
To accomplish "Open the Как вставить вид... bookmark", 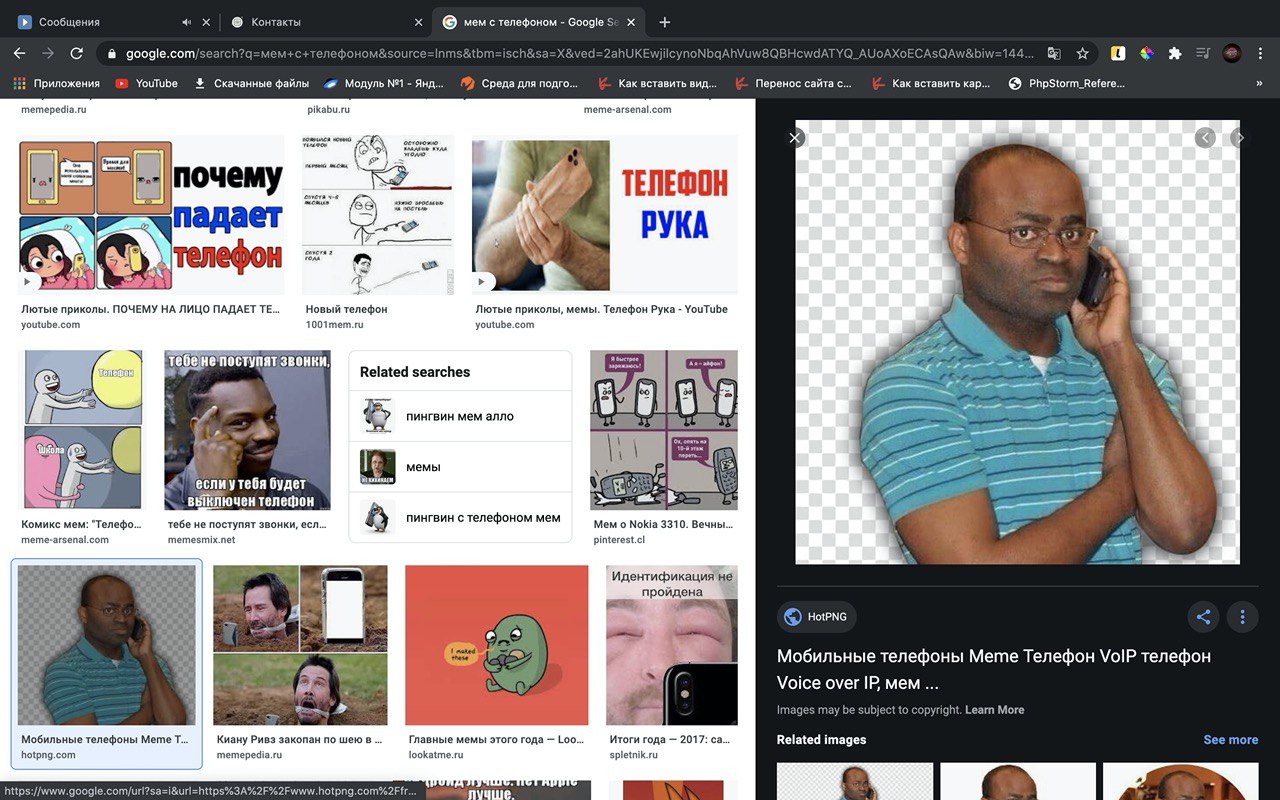I will 656,84.
